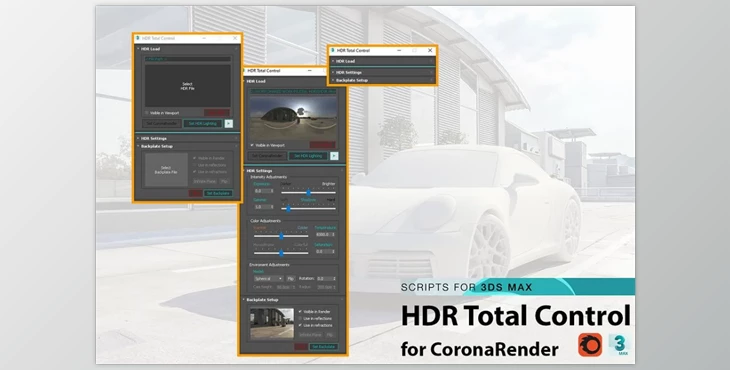
Task: Enable Visible in Viewport in the empty-HDR window
Action: [147, 113]
